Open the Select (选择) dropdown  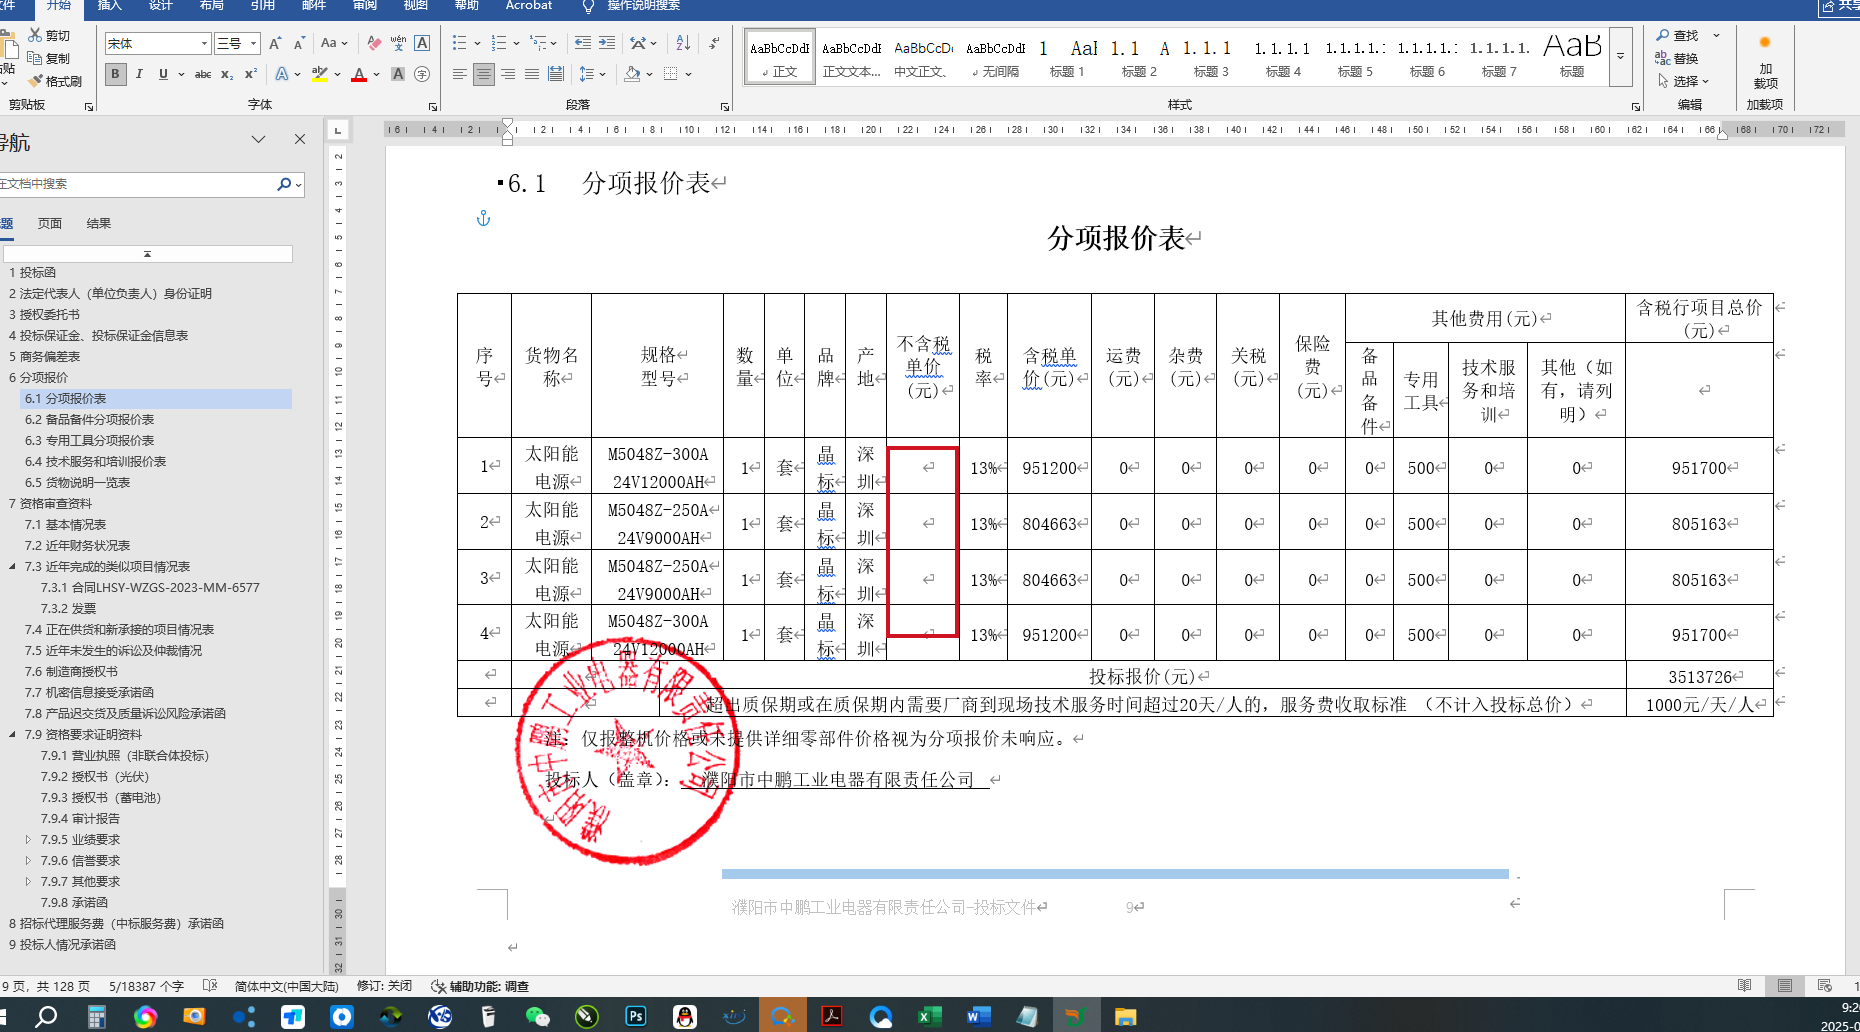point(1685,81)
